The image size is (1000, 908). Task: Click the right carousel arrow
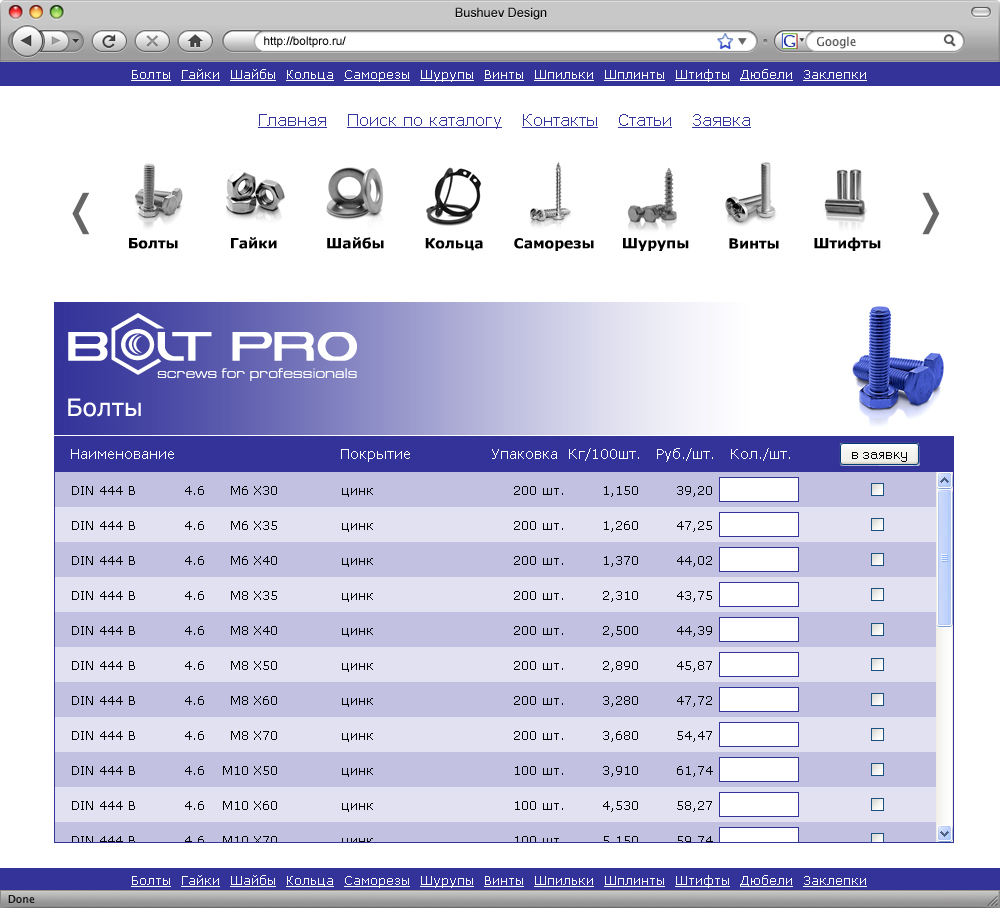(931, 212)
